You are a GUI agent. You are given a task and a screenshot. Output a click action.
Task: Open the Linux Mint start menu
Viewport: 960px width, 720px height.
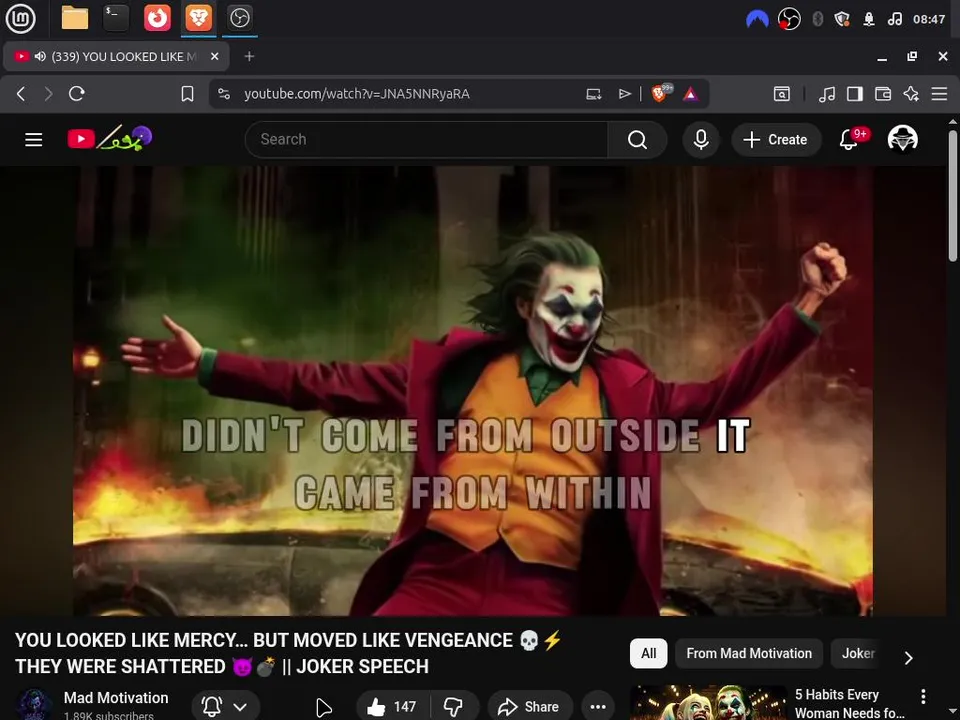(21, 18)
